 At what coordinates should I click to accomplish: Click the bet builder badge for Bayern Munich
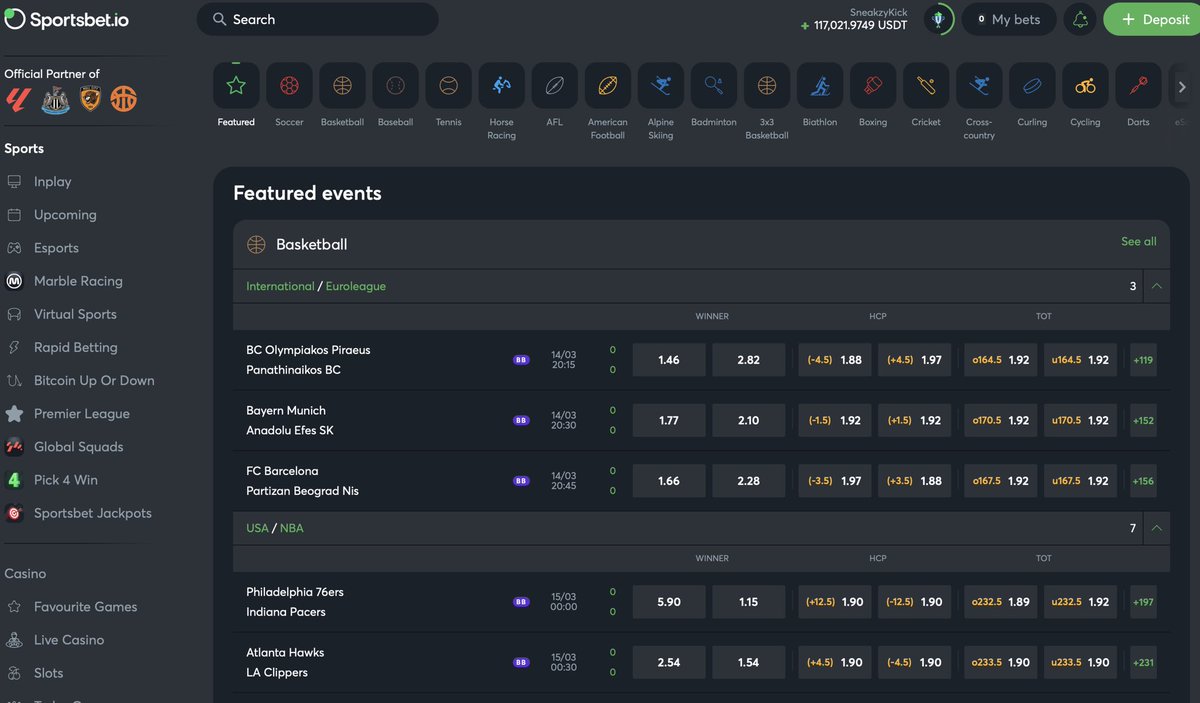[521, 420]
